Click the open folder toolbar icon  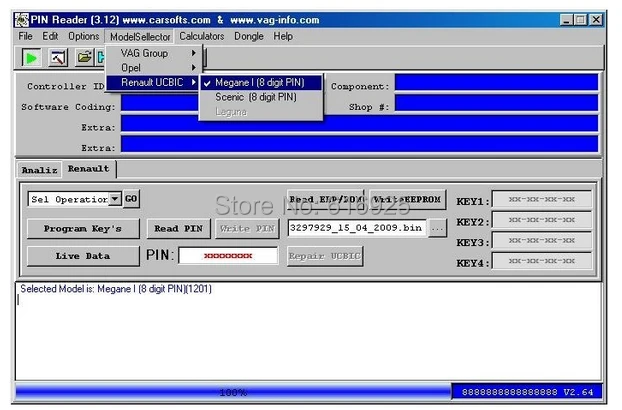[84, 58]
